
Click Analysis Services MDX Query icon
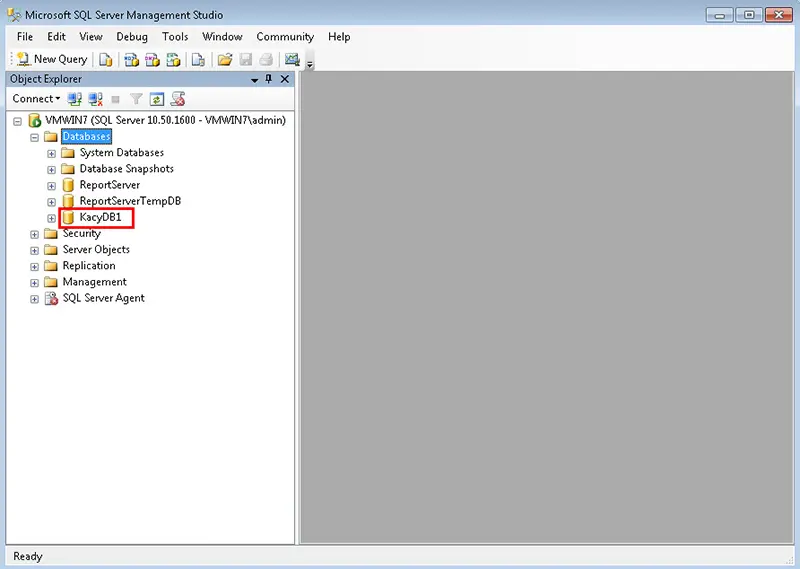click(x=132, y=60)
